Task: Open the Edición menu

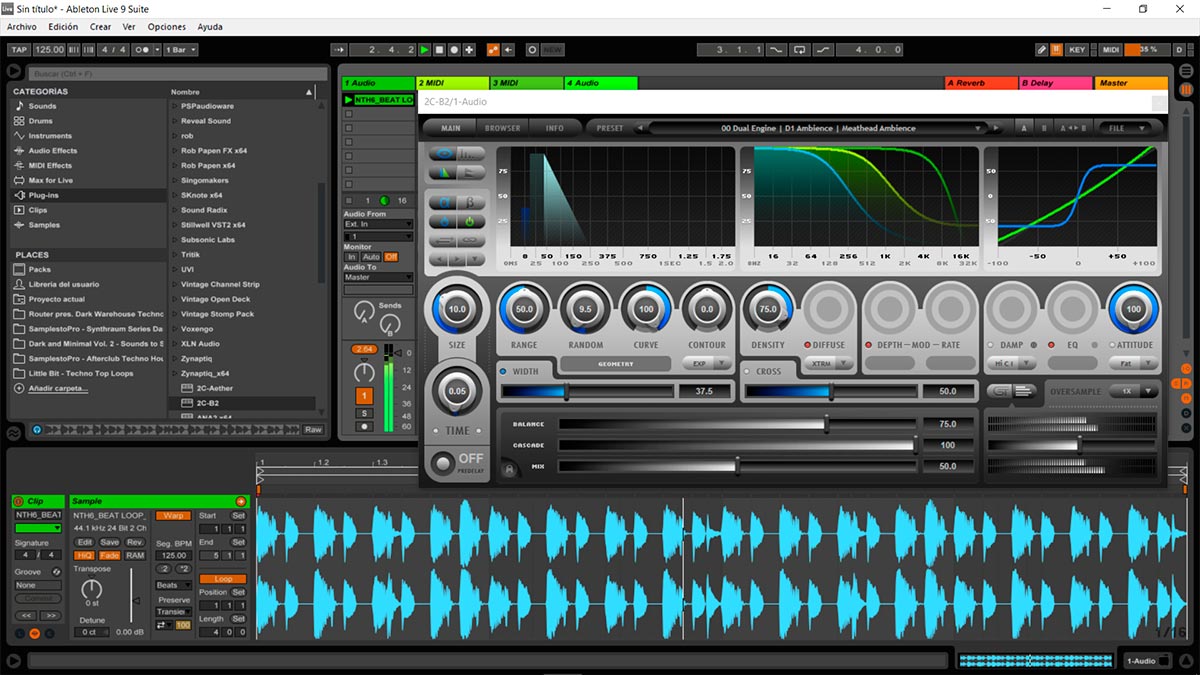Action: [x=63, y=27]
